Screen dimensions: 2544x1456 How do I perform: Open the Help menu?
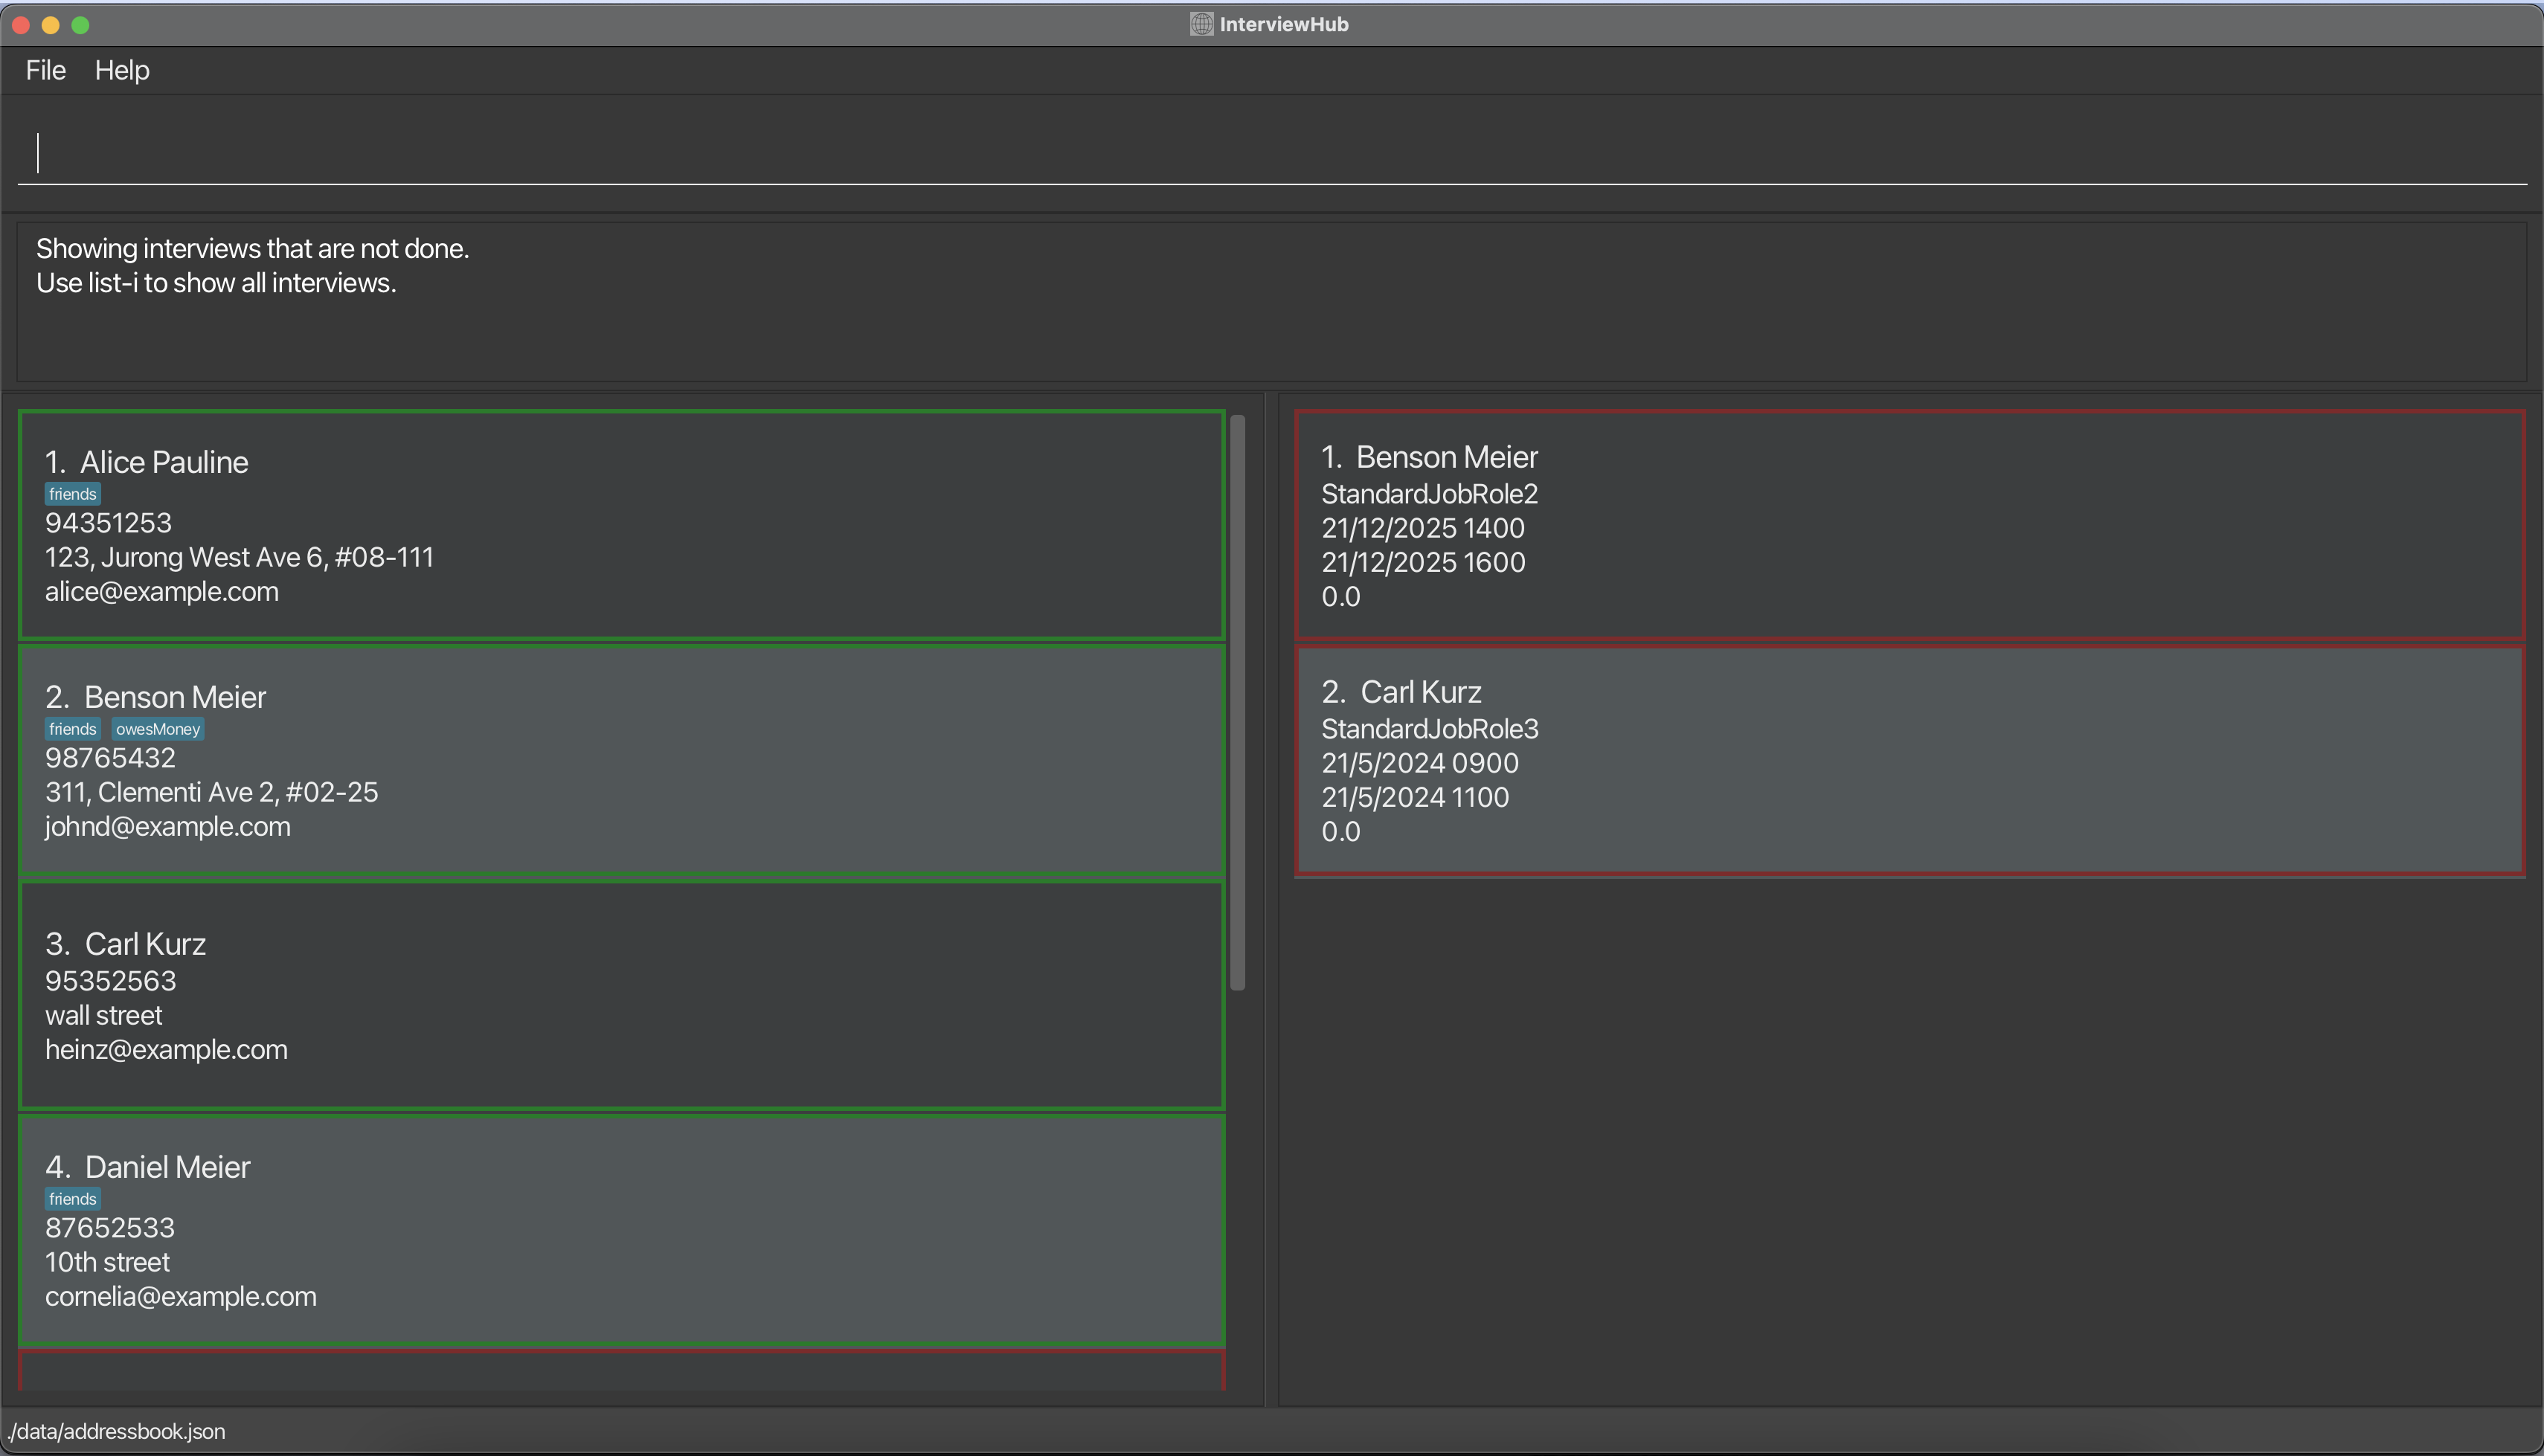[x=122, y=70]
